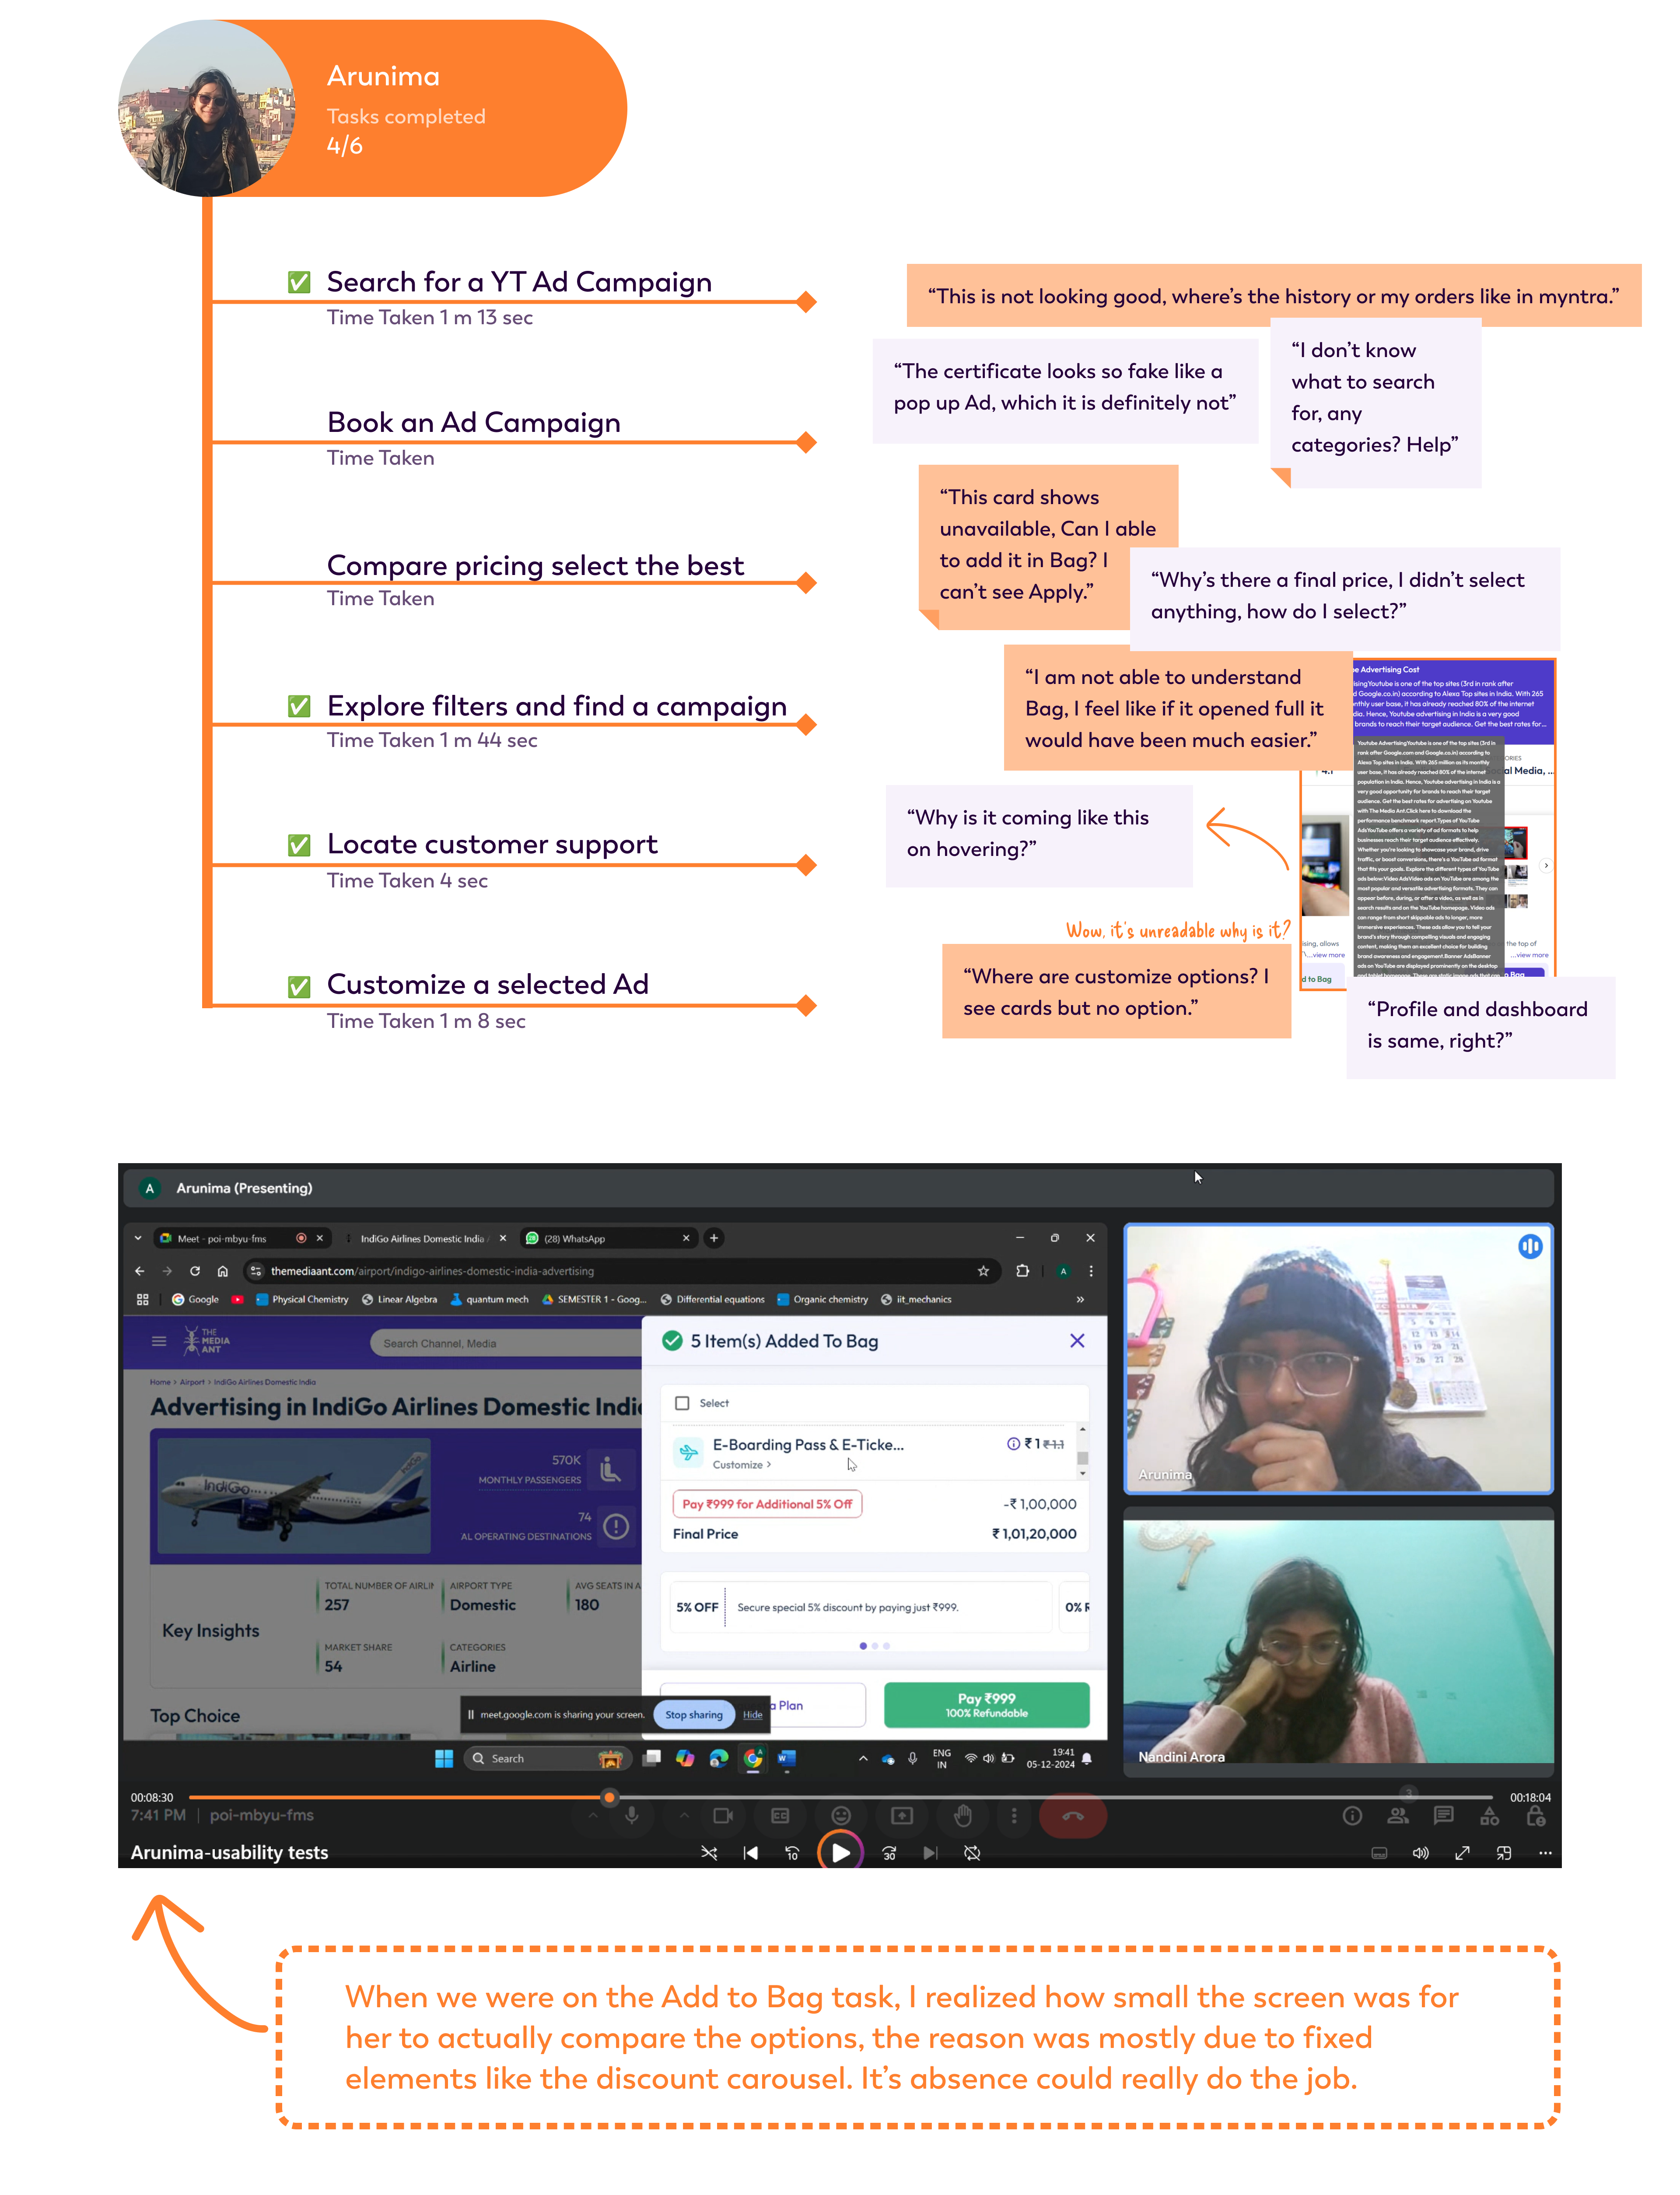Open the Chrome extensions puzzle icon
This screenshot has height=2195, width=1680.
point(1022,1271)
